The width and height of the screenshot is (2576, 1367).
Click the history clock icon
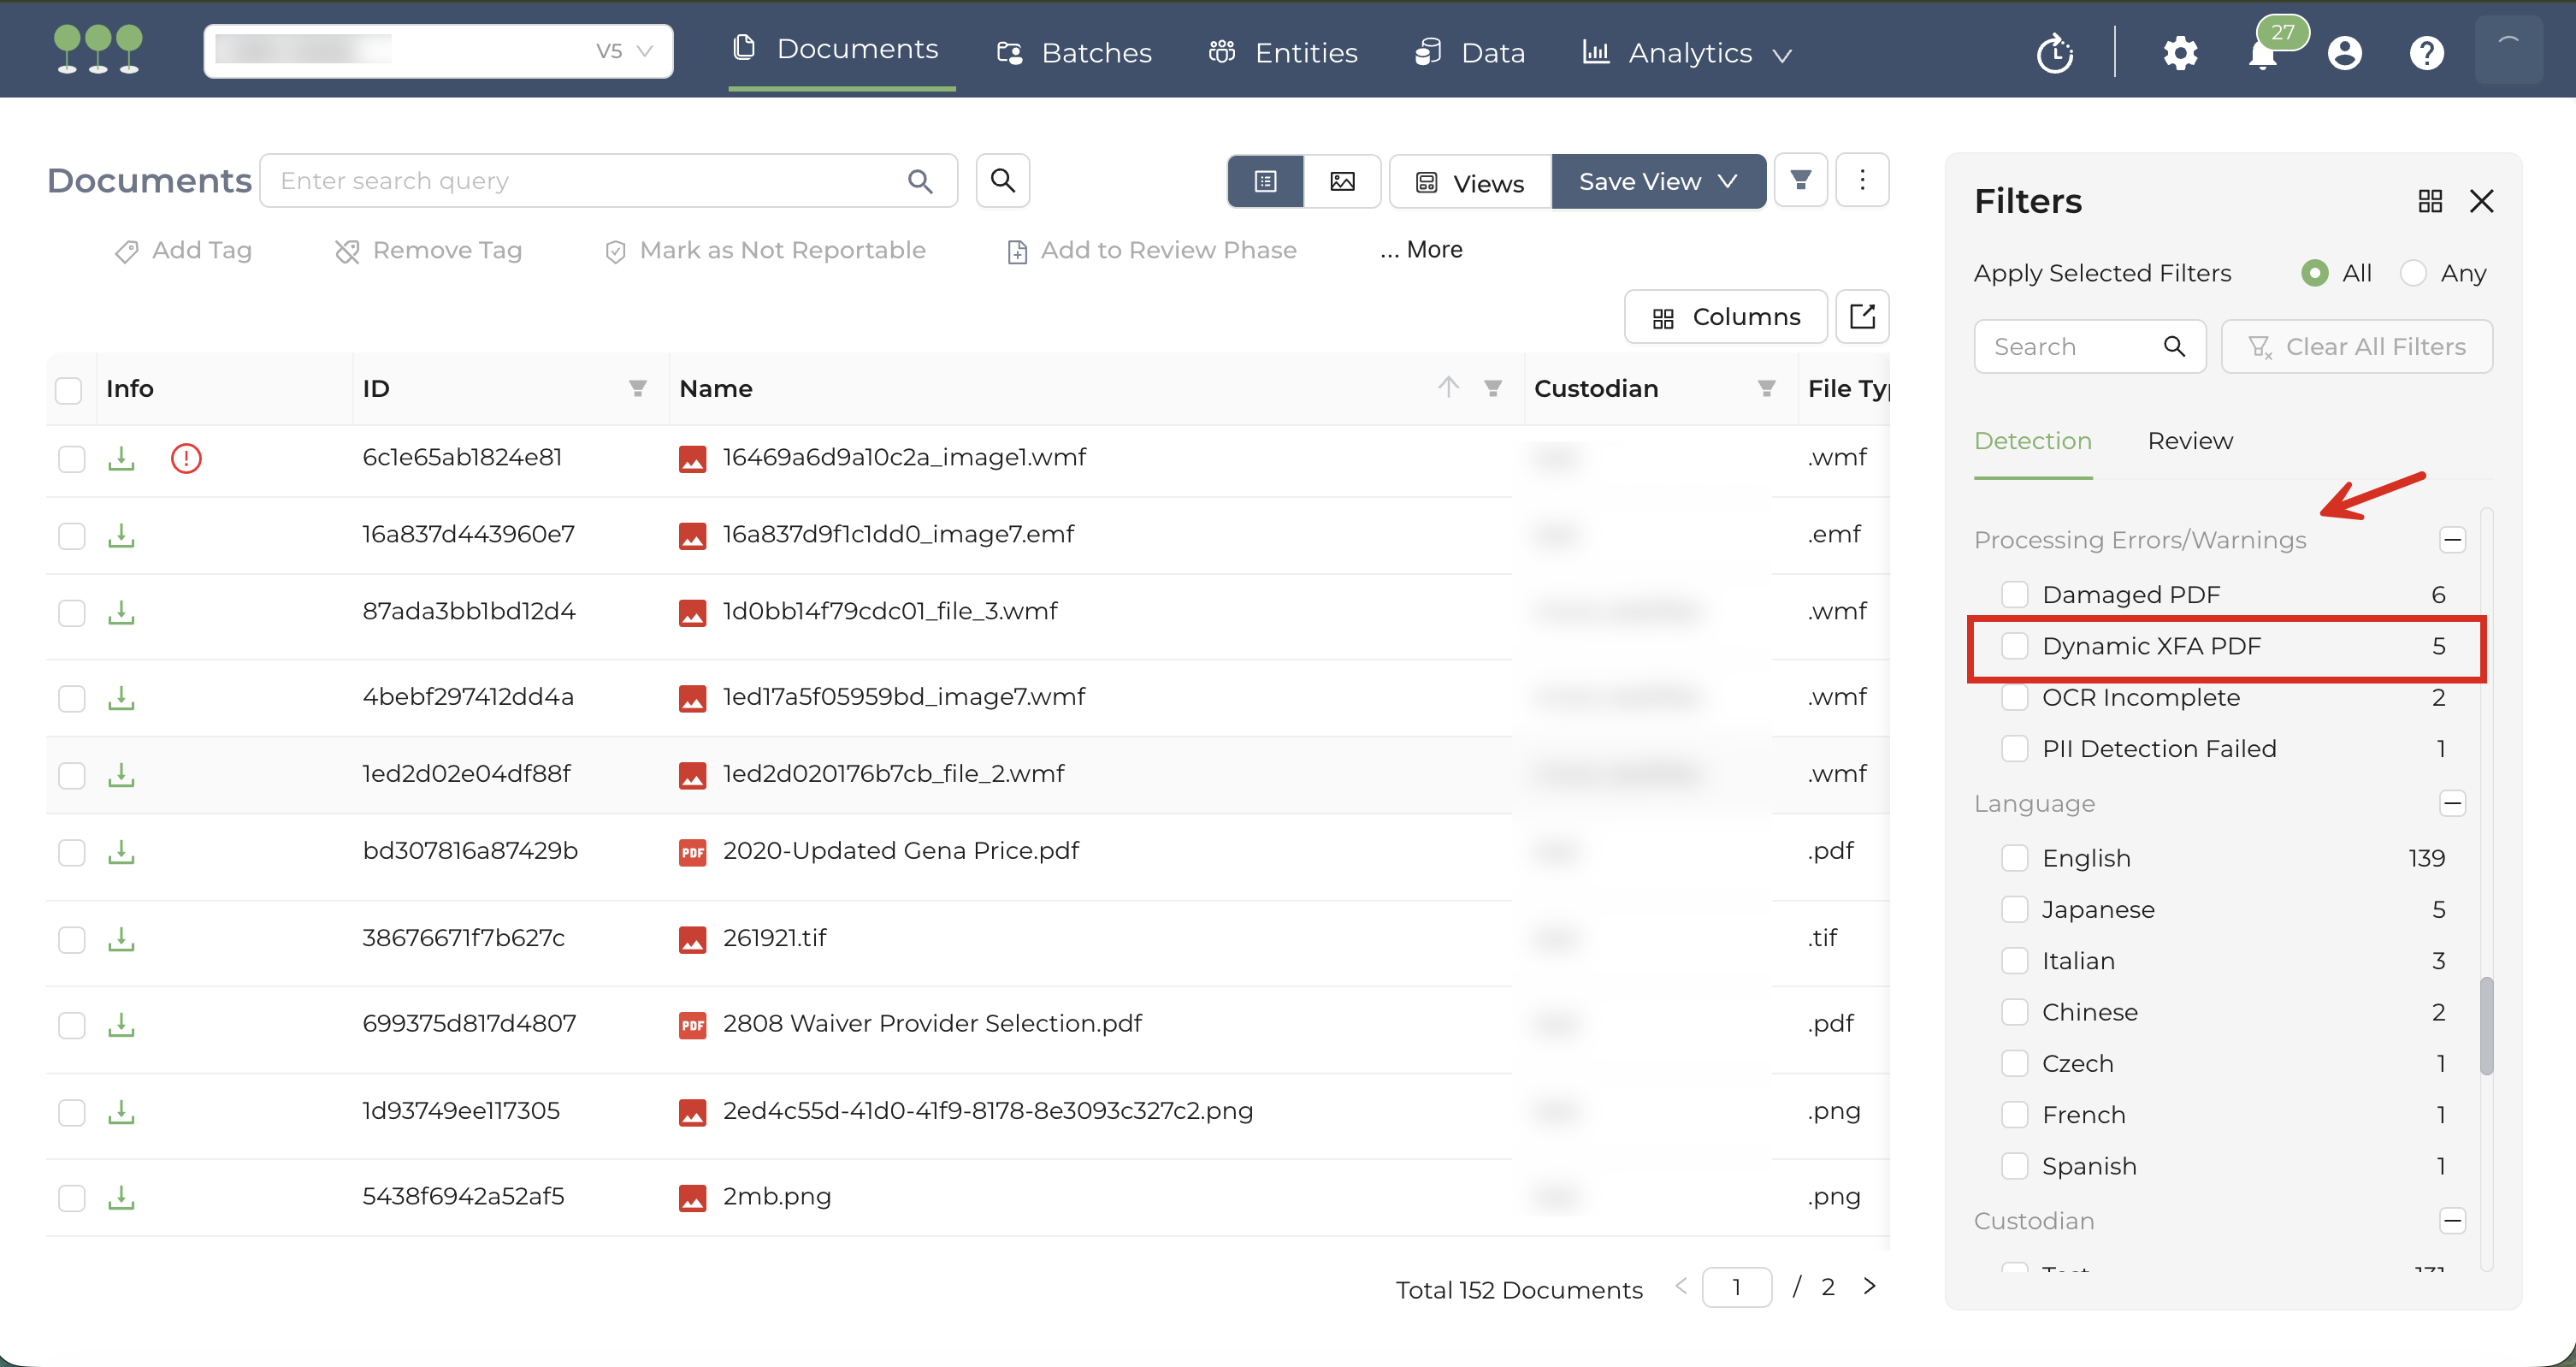coord(2055,53)
